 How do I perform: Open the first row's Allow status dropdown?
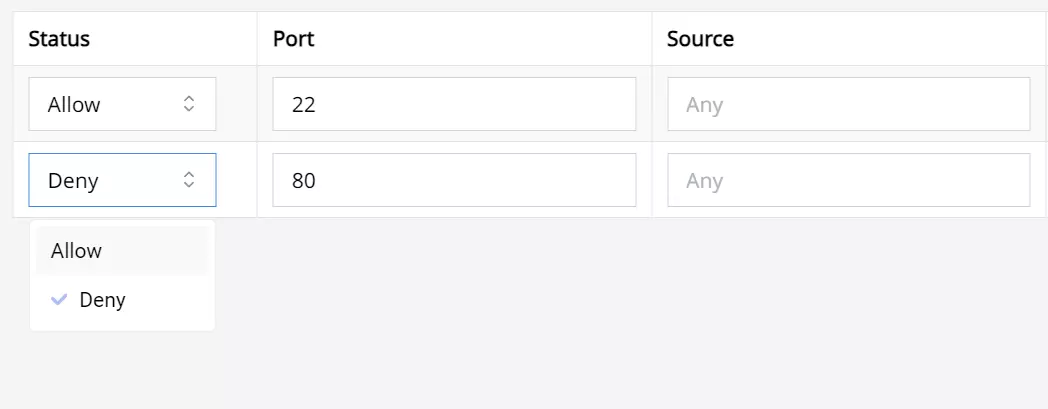pyautogui.click(x=122, y=104)
